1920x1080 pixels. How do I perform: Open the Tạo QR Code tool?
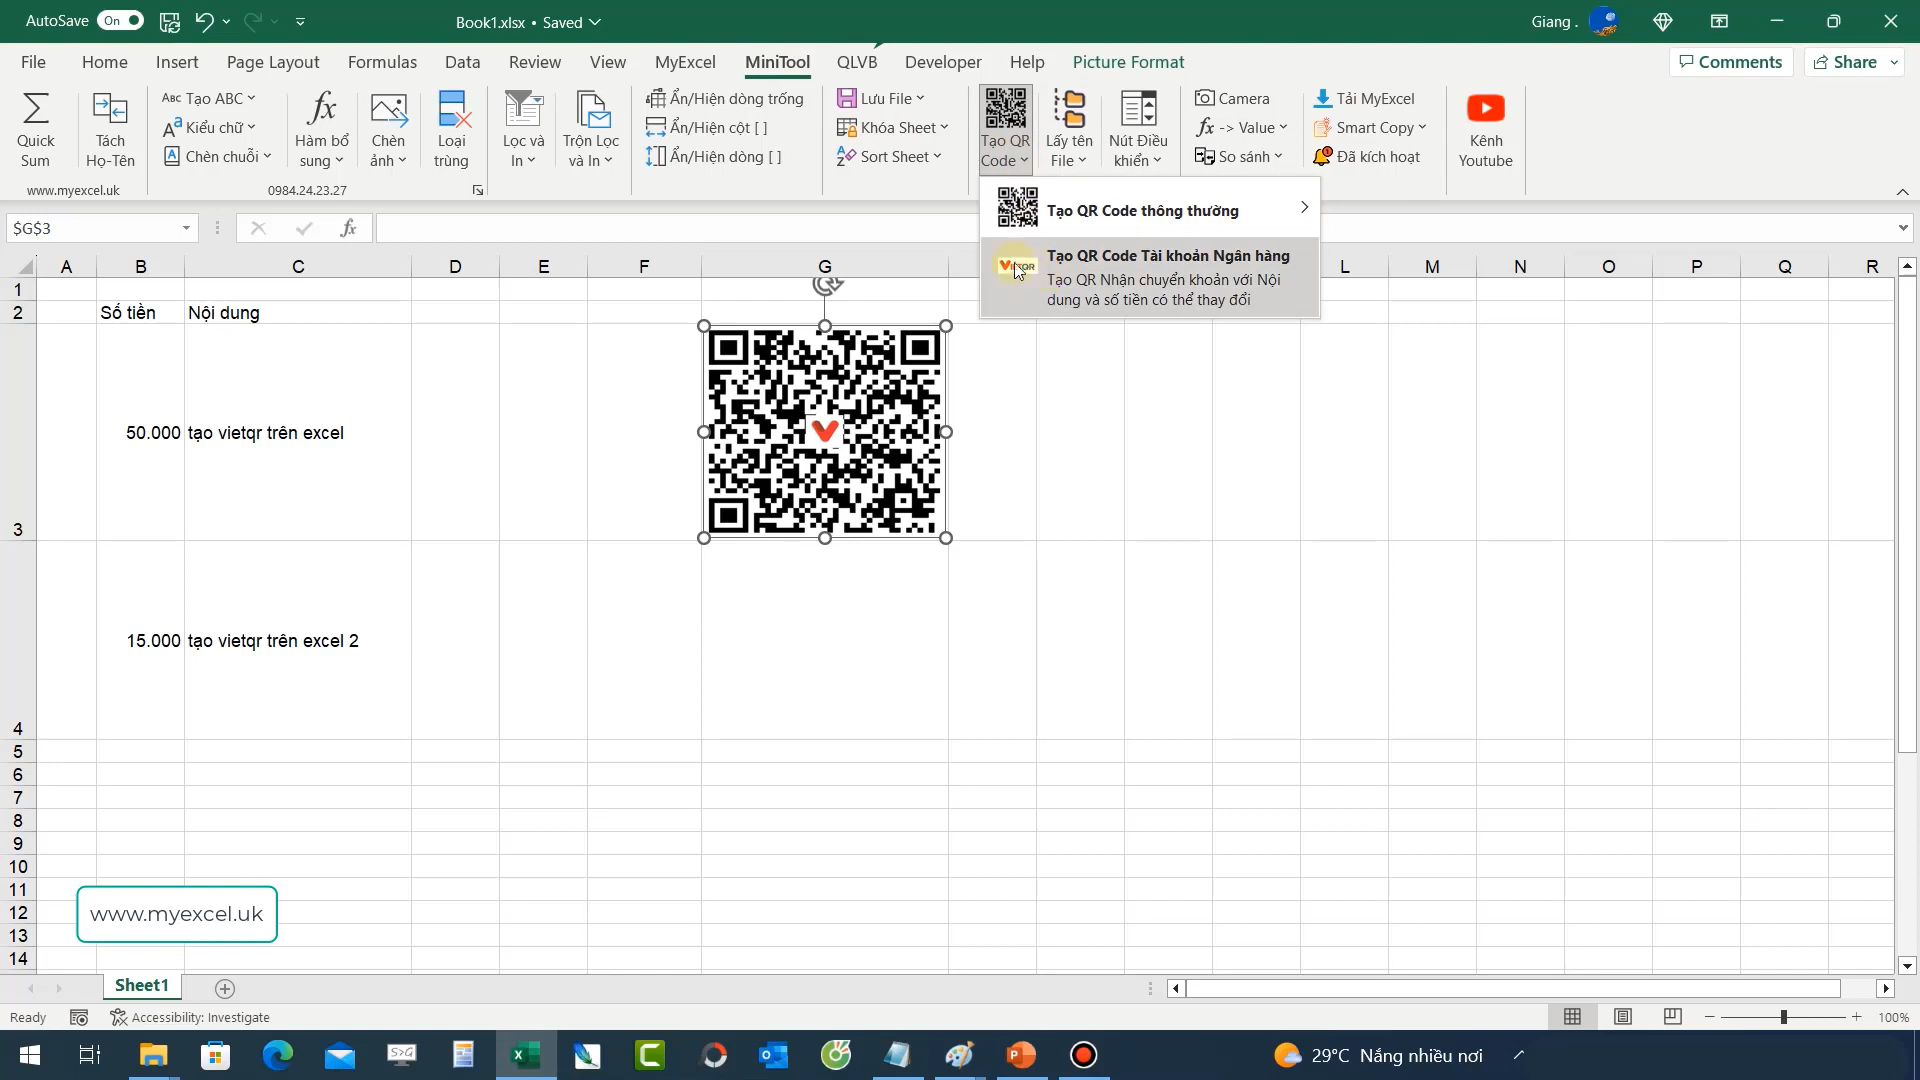(1005, 128)
